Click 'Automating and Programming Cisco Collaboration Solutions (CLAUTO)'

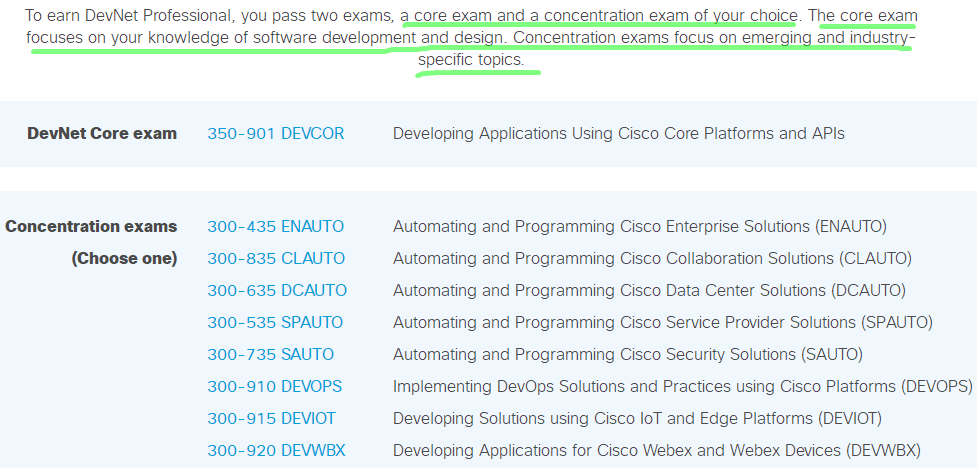pos(652,258)
